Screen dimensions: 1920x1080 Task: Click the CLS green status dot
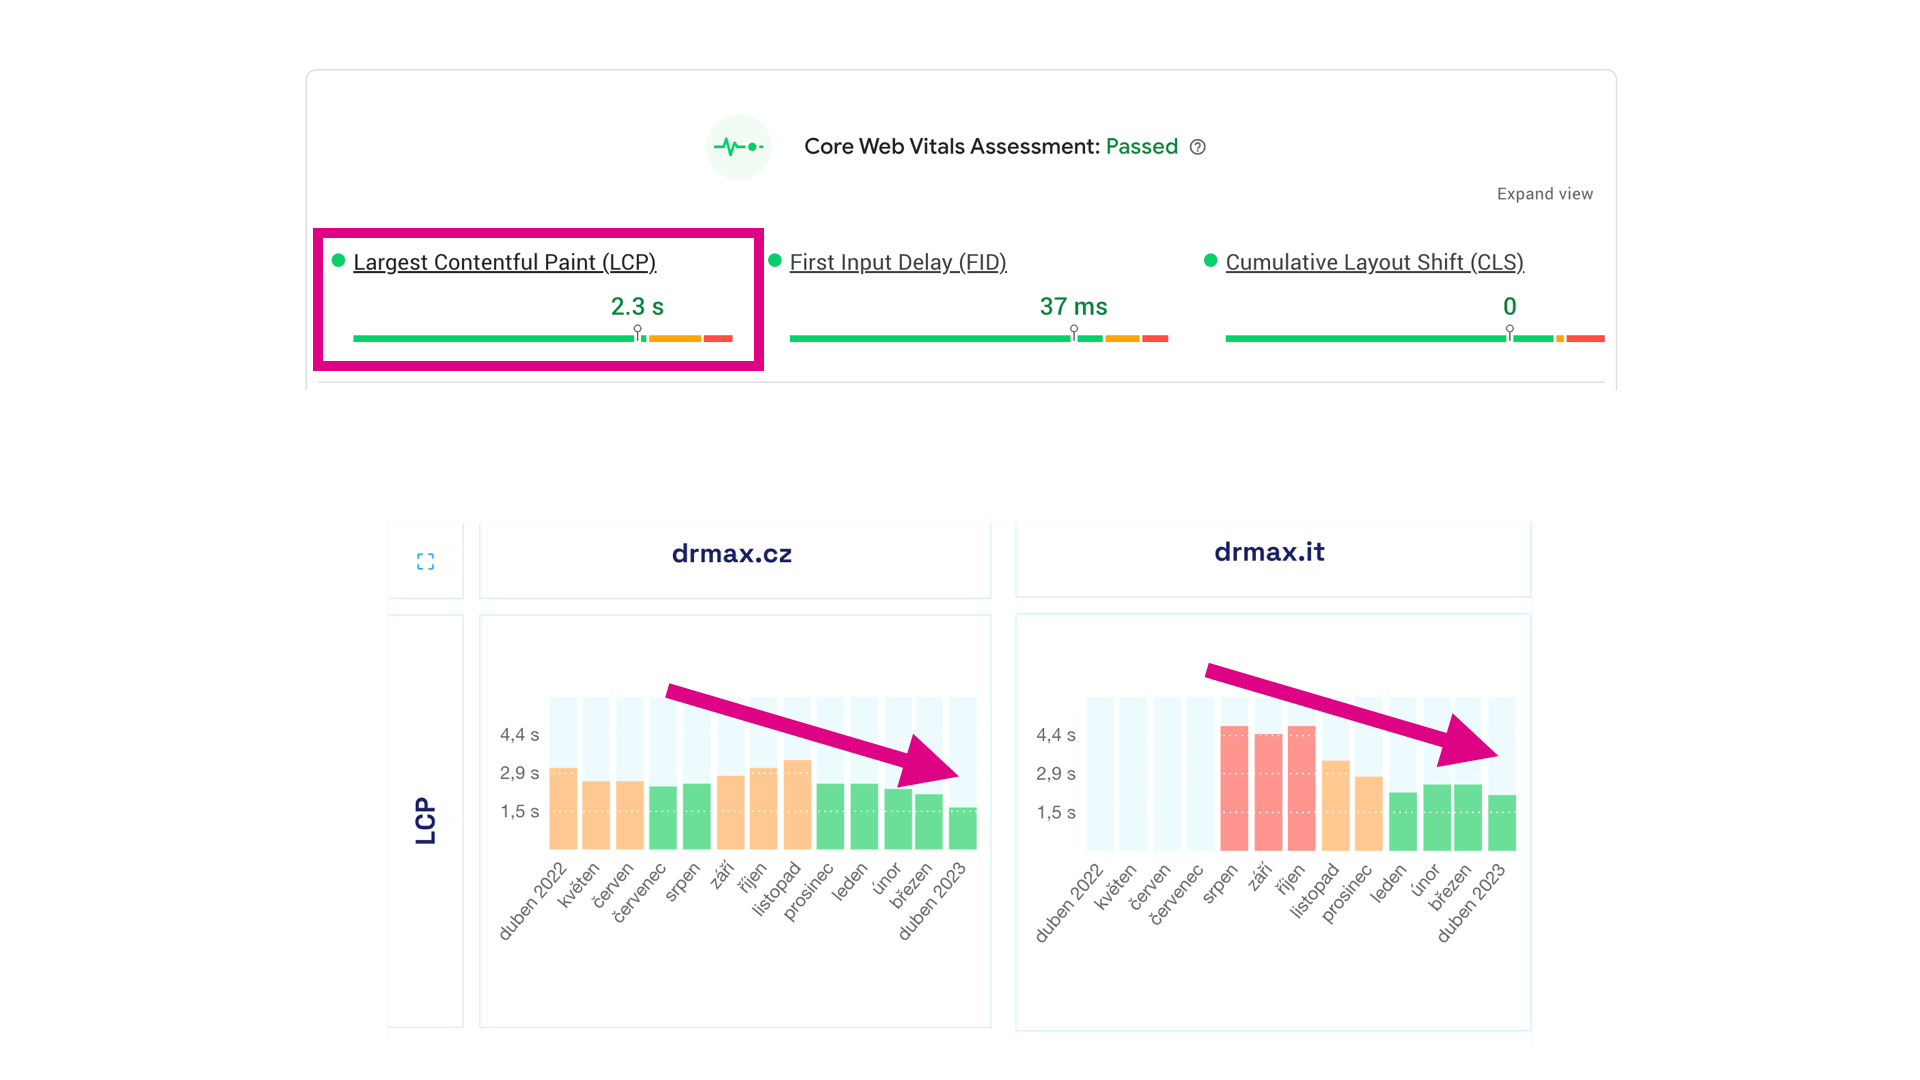click(x=1210, y=261)
